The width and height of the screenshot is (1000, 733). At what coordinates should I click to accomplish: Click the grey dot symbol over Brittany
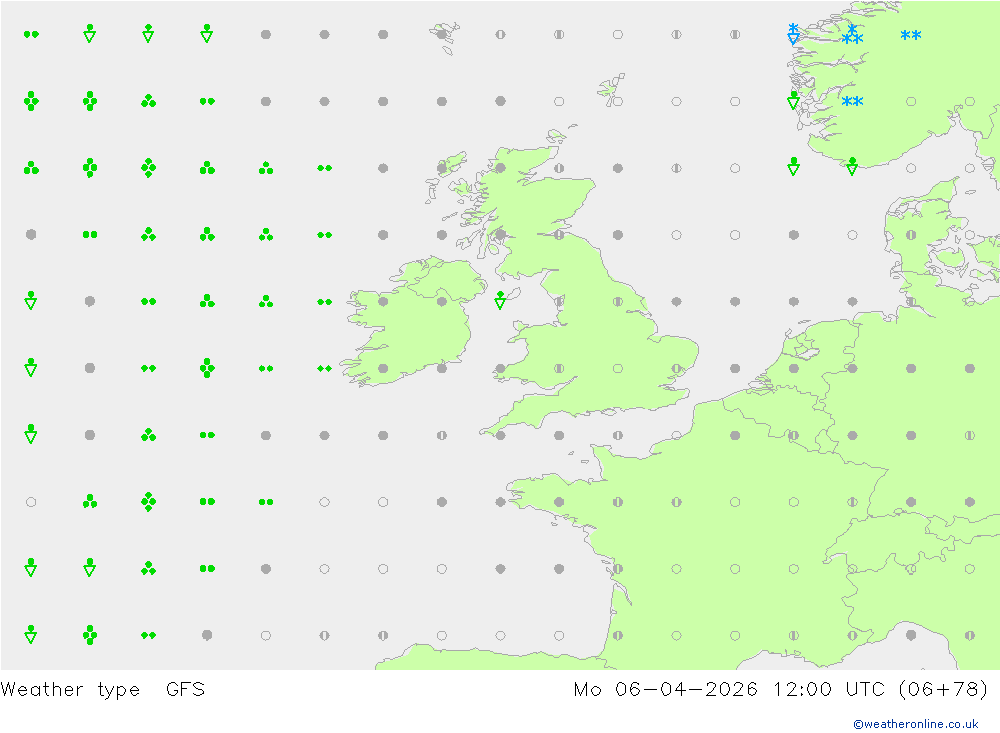click(x=559, y=502)
